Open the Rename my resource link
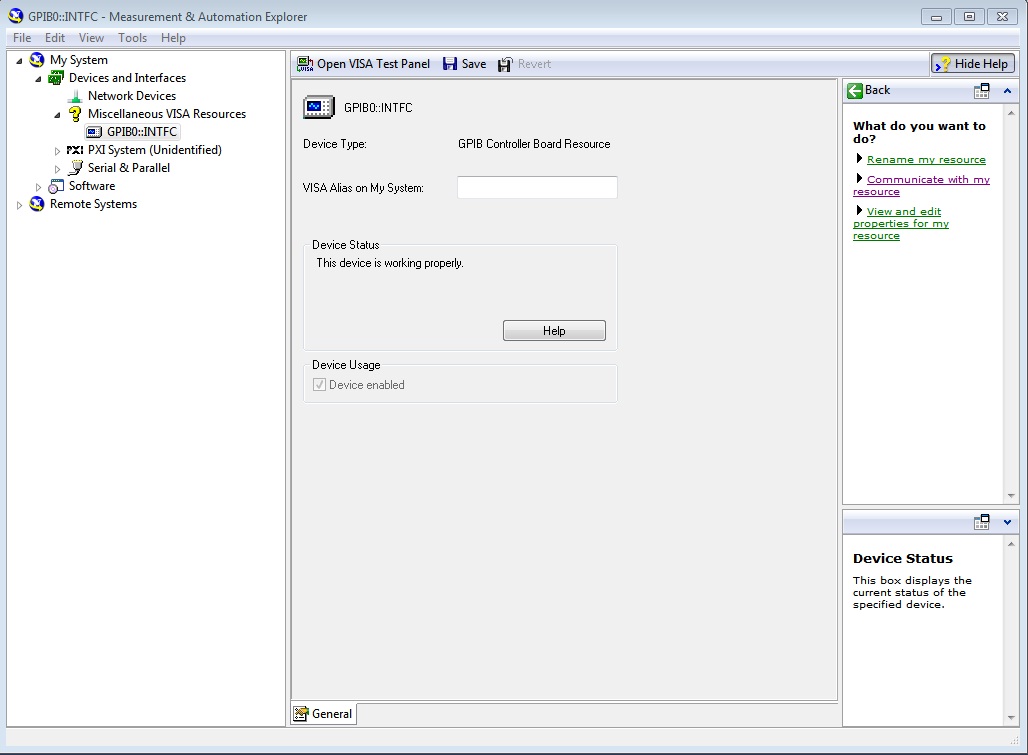1028x755 pixels. point(926,159)
